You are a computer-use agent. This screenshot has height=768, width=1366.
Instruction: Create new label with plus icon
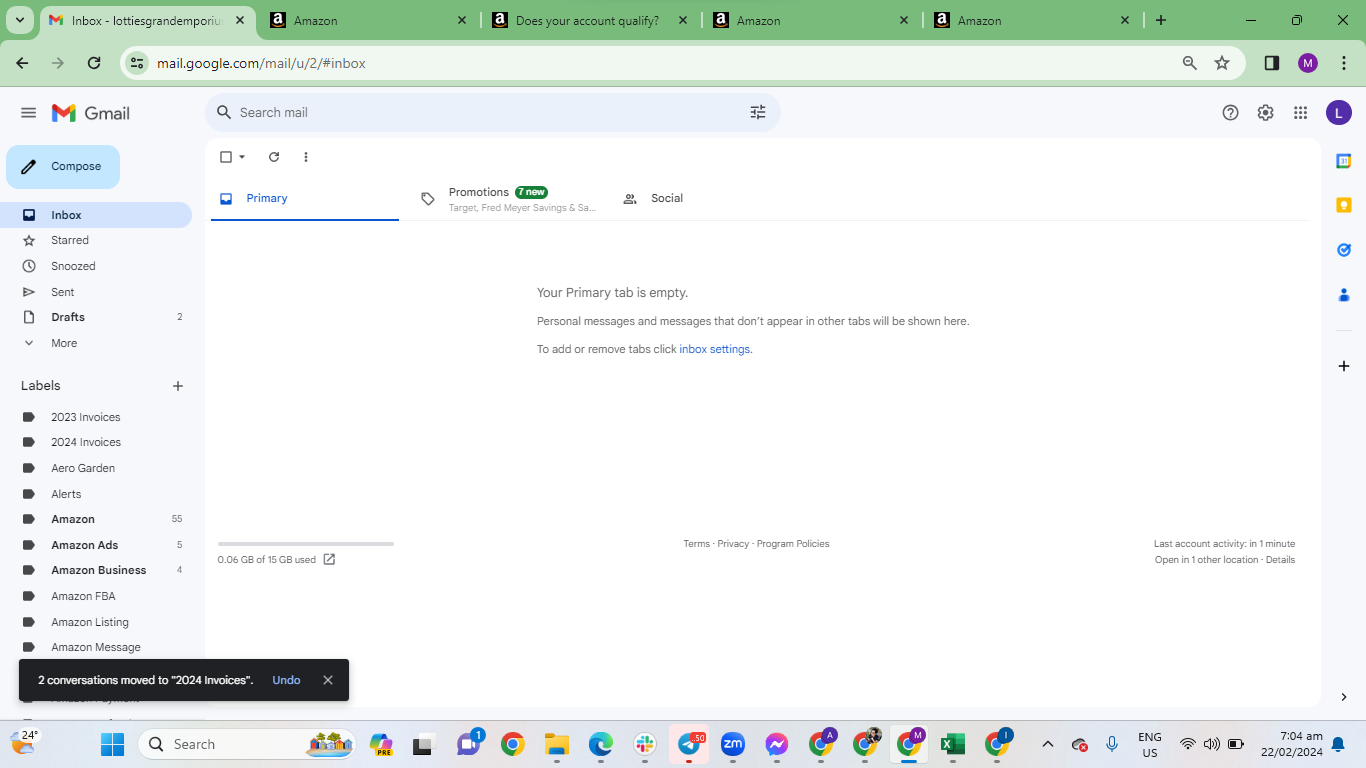tap(178, 386)
